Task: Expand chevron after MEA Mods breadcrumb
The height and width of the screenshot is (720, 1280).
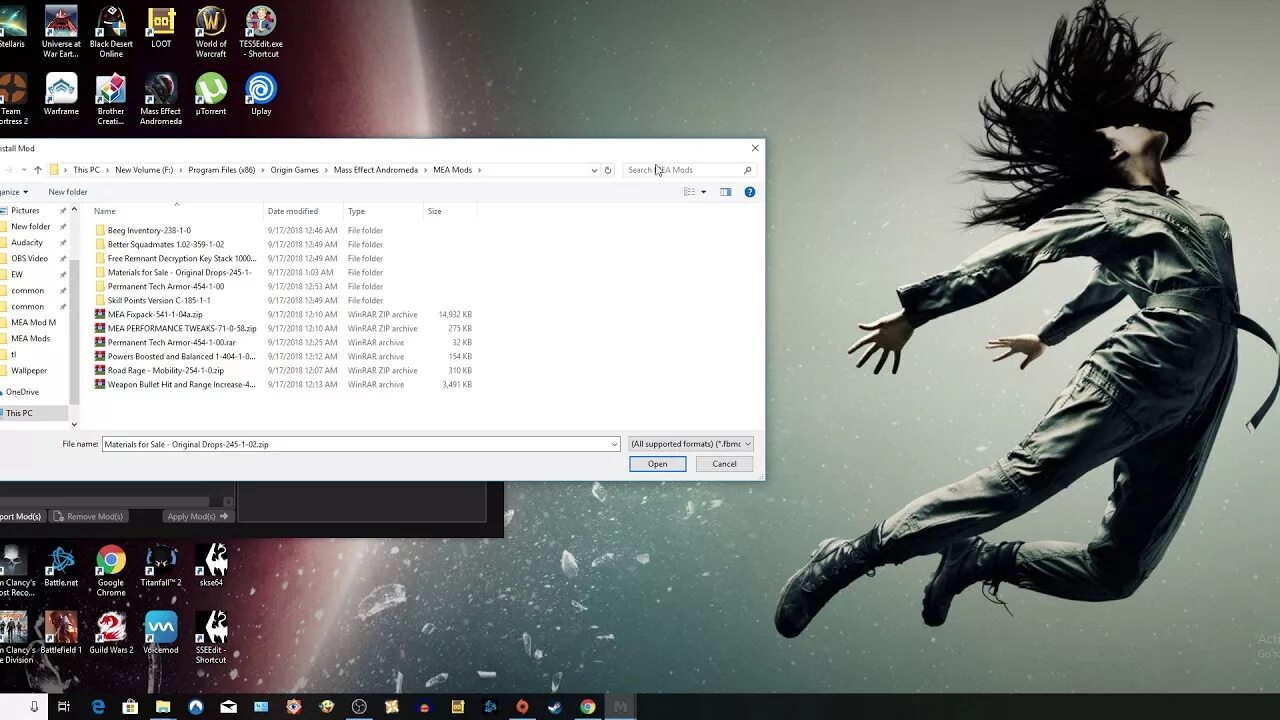Action: tap(479, 170)
